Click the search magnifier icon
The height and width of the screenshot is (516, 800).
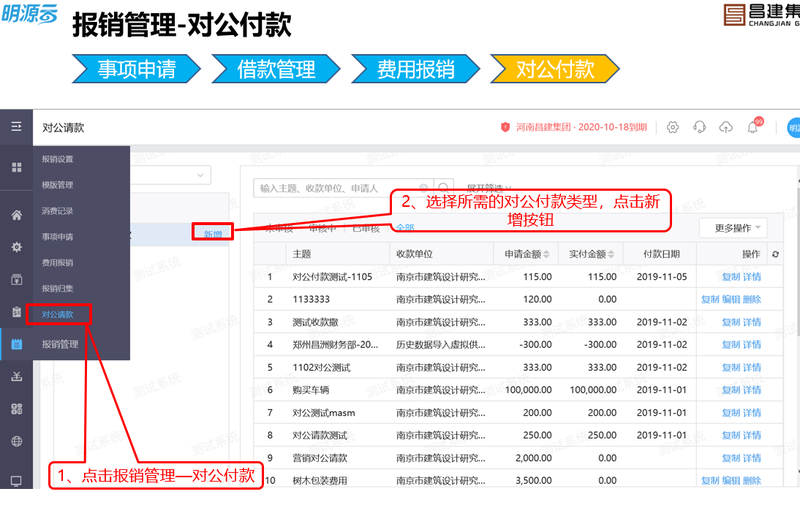[444, 188]
